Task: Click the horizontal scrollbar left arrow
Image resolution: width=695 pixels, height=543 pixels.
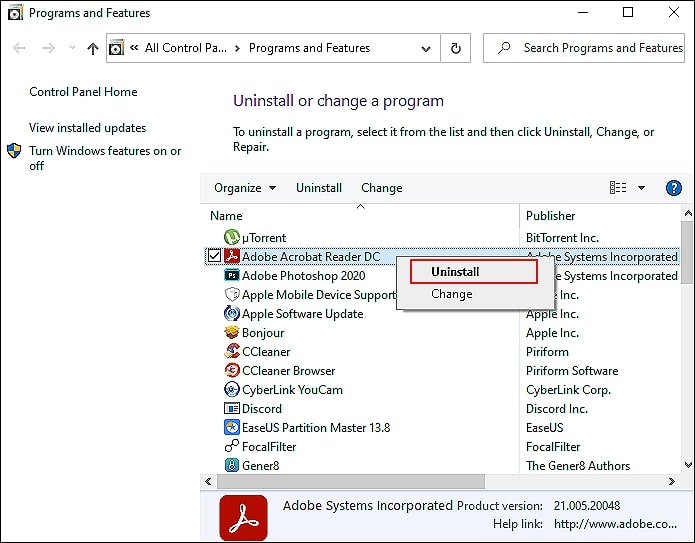Action: [x=208, y=481]
